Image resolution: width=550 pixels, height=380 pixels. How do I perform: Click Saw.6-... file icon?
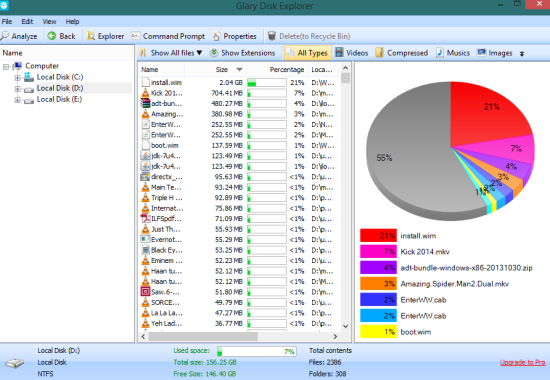tap(145, 292)
